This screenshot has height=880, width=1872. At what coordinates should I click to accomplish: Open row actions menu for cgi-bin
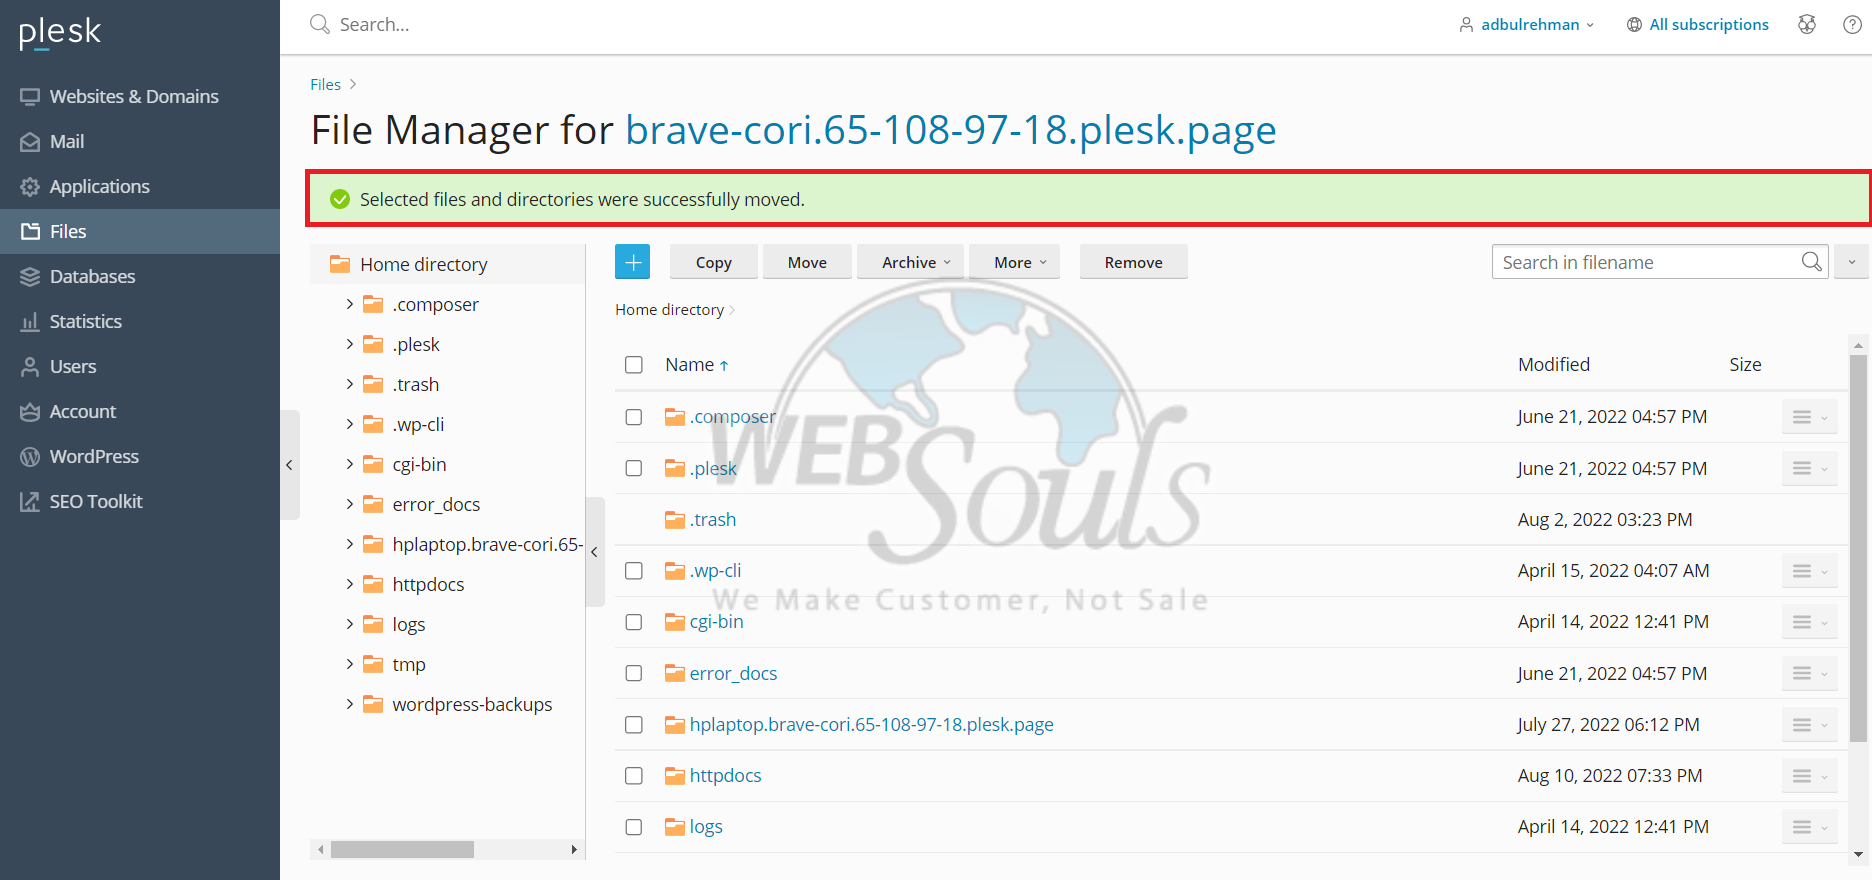1809,622
